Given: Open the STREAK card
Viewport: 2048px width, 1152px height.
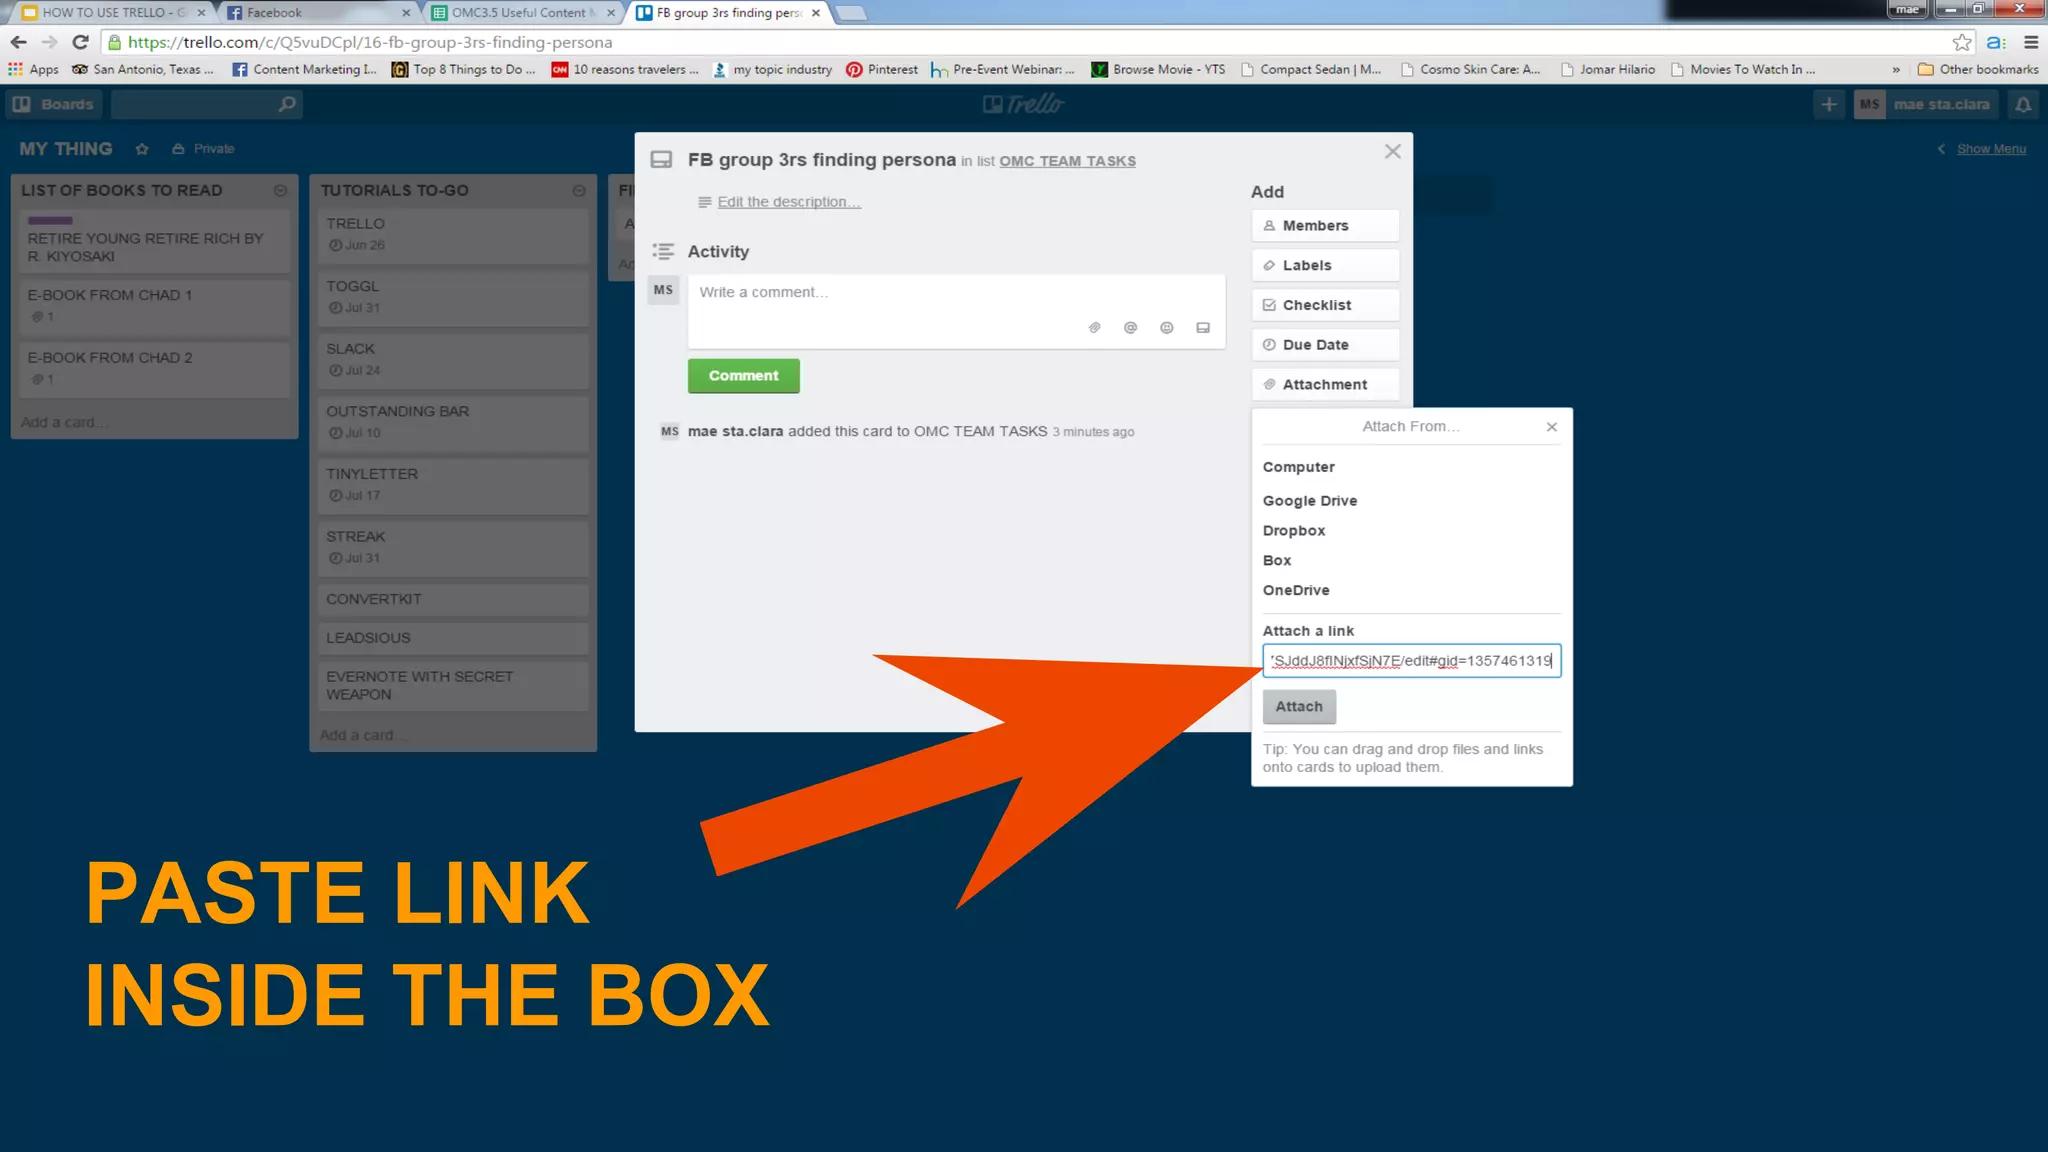Looking at the screenshot, I should click(453, 548).
